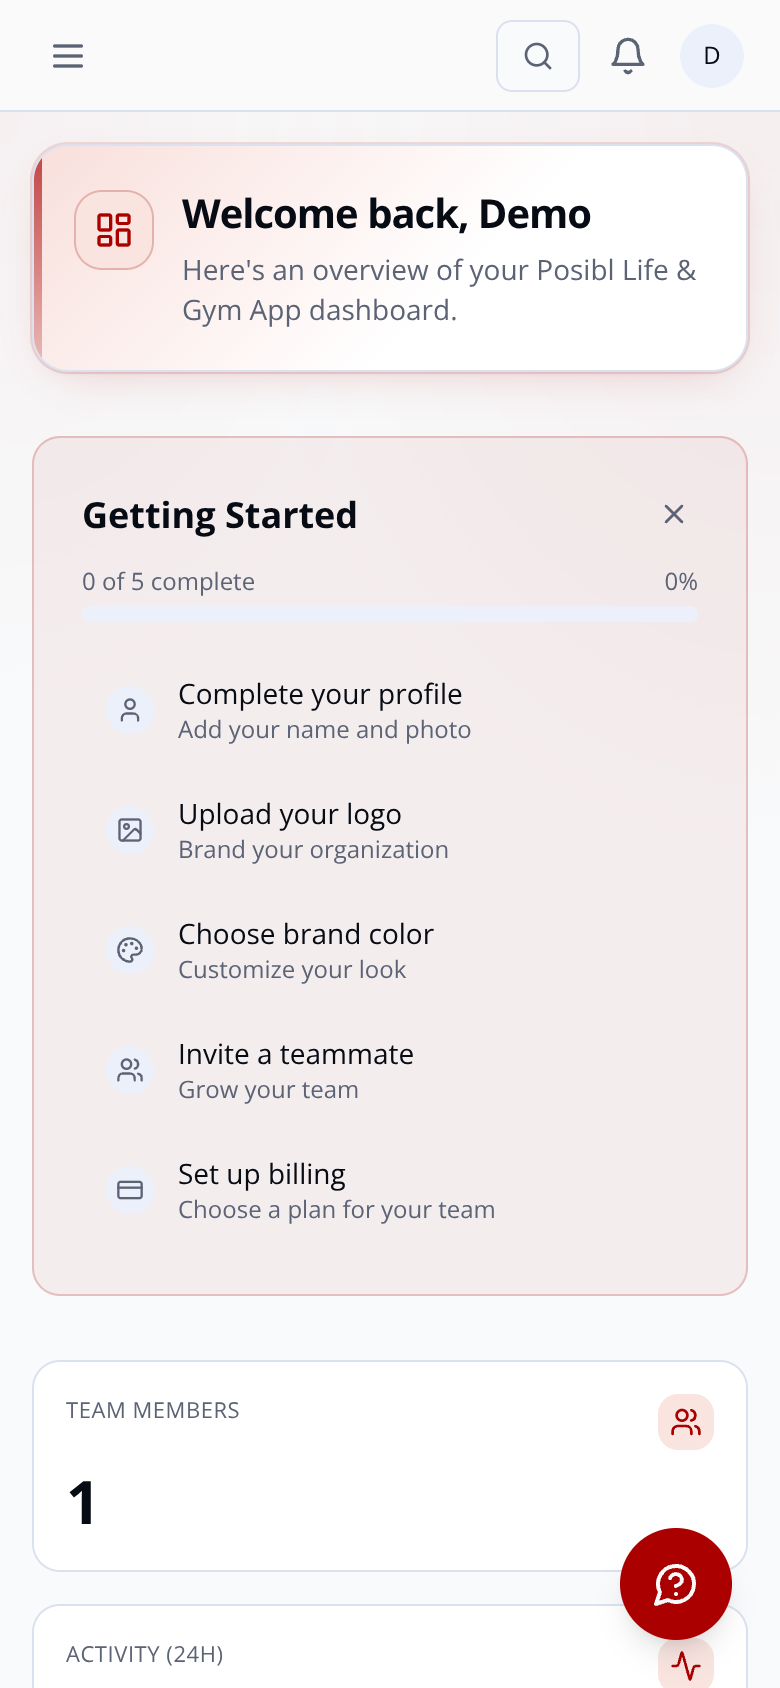Click the dashboard grid icon in welcome card
780x1688 pixels.
[x=114, y=230]
